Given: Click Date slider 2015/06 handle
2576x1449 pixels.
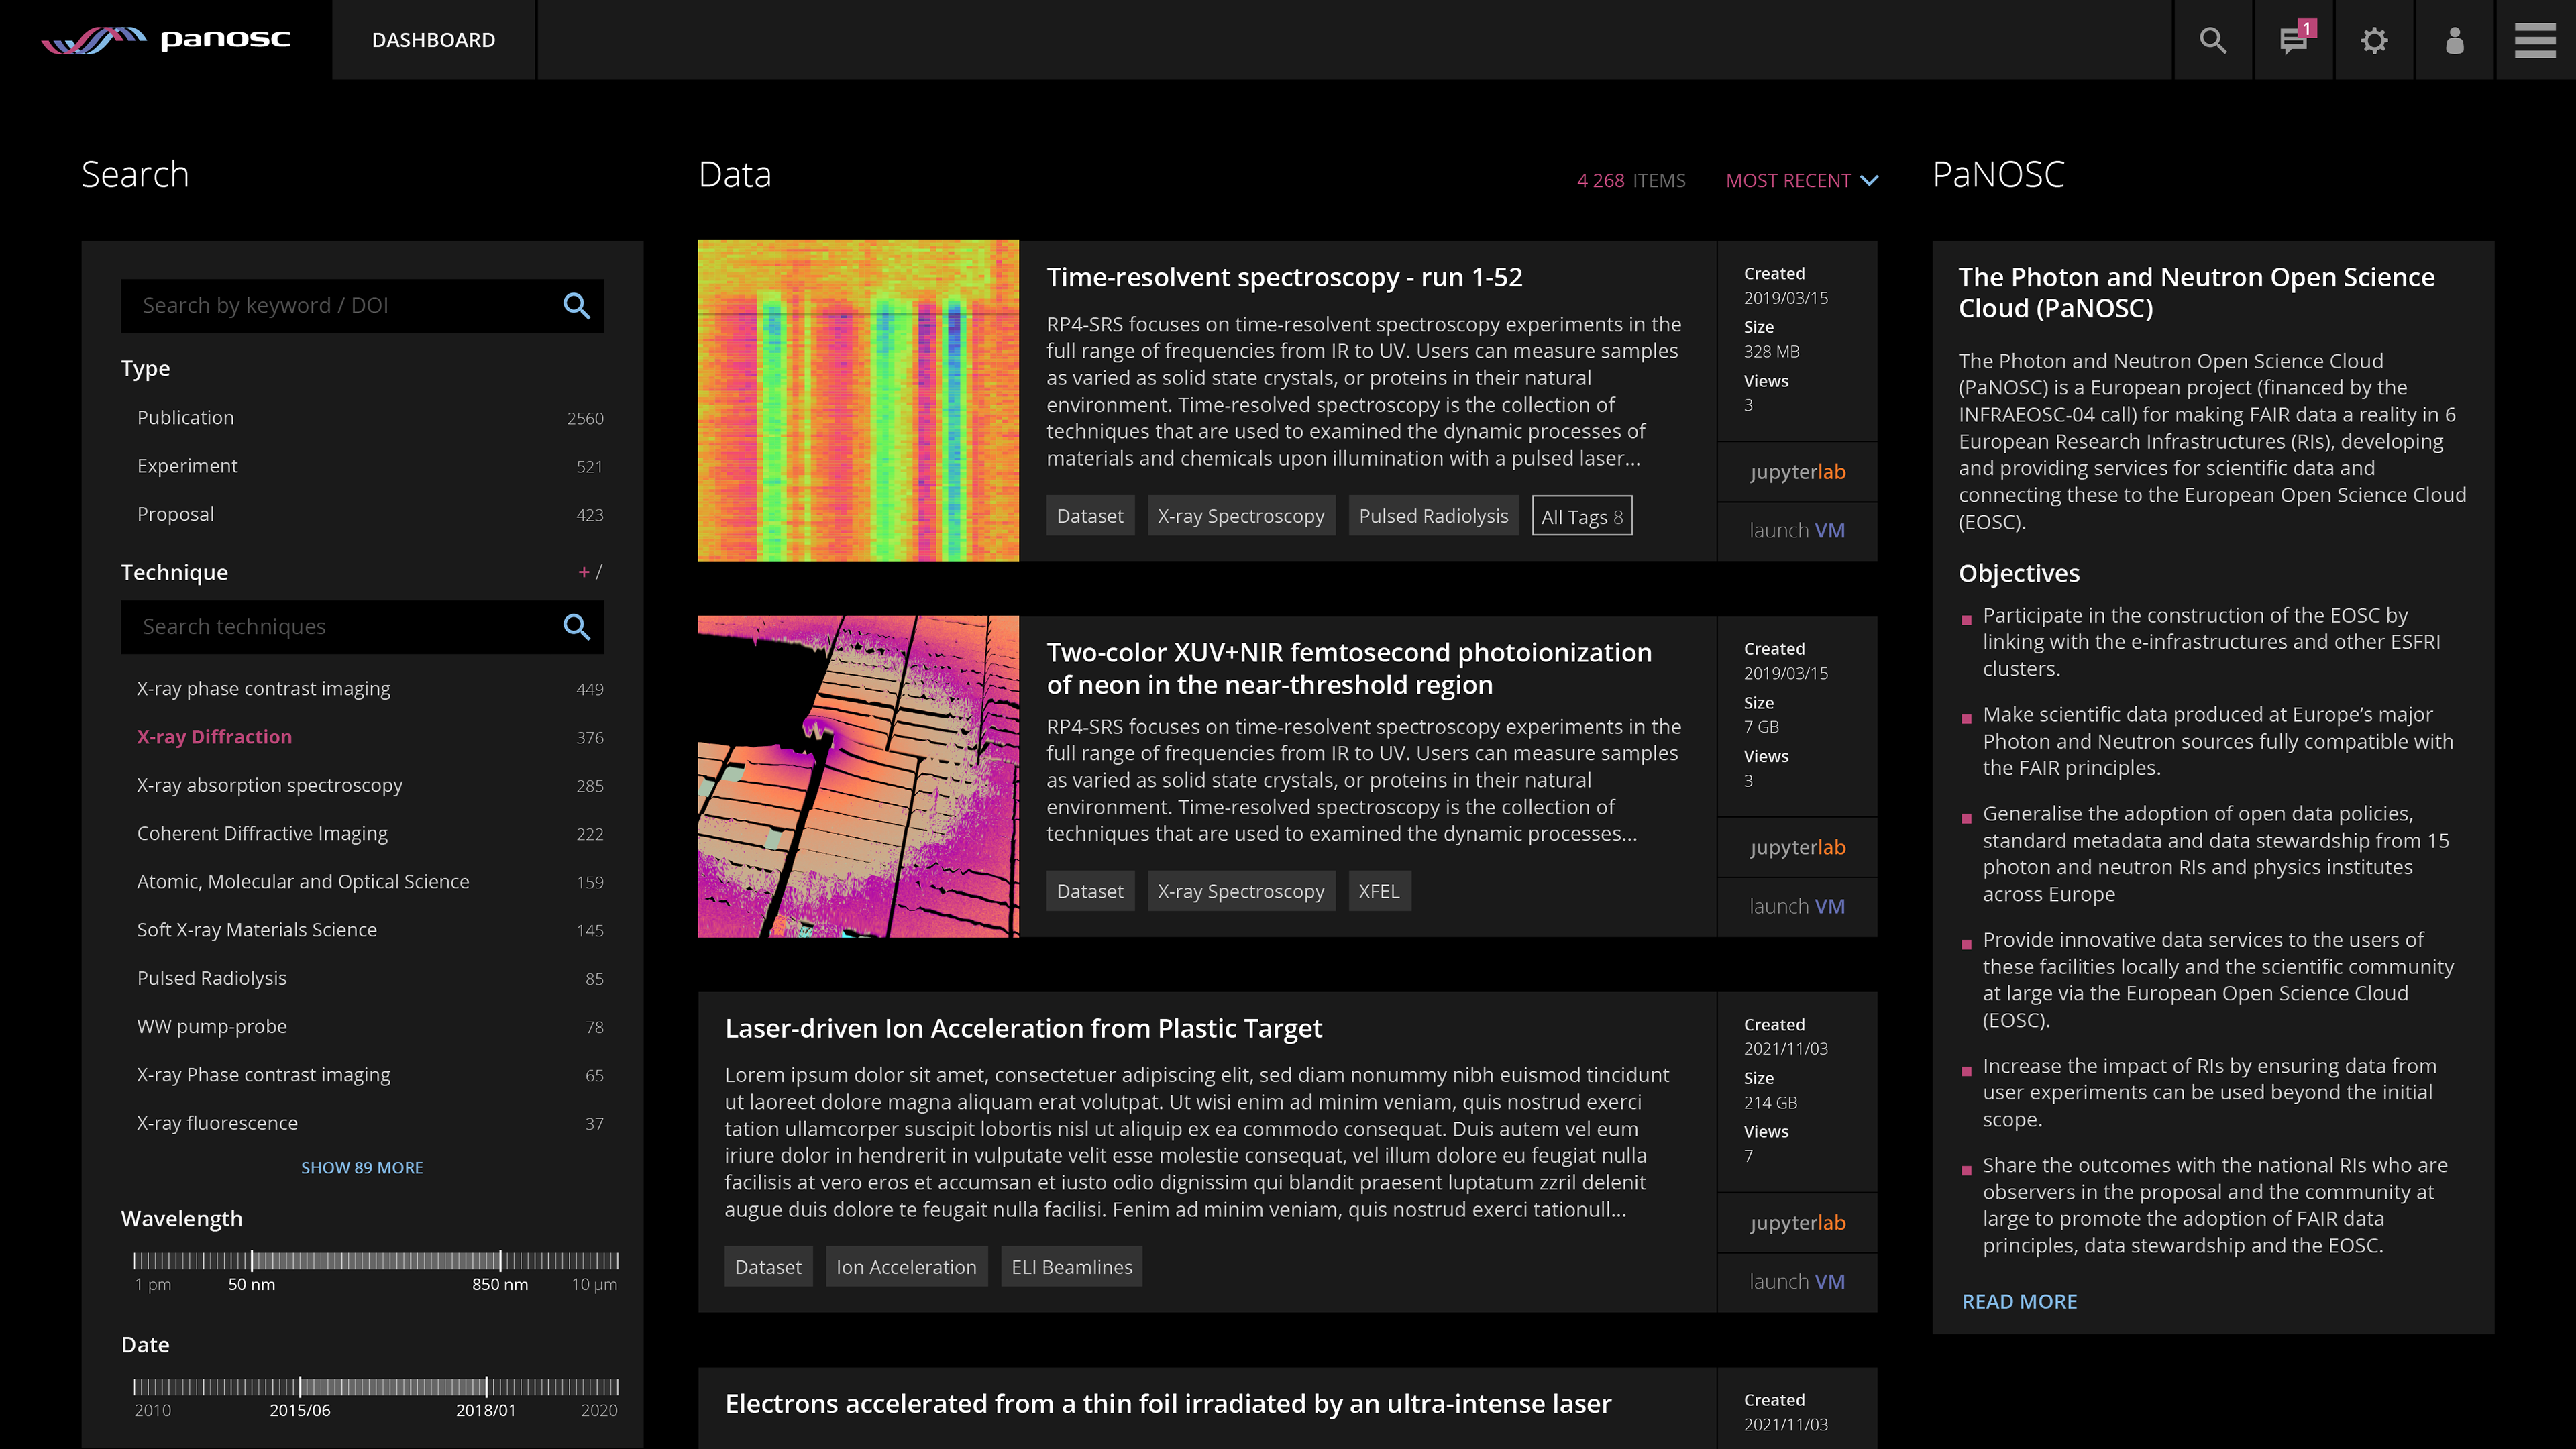Looking at the screenshot, I should 300,1387.
